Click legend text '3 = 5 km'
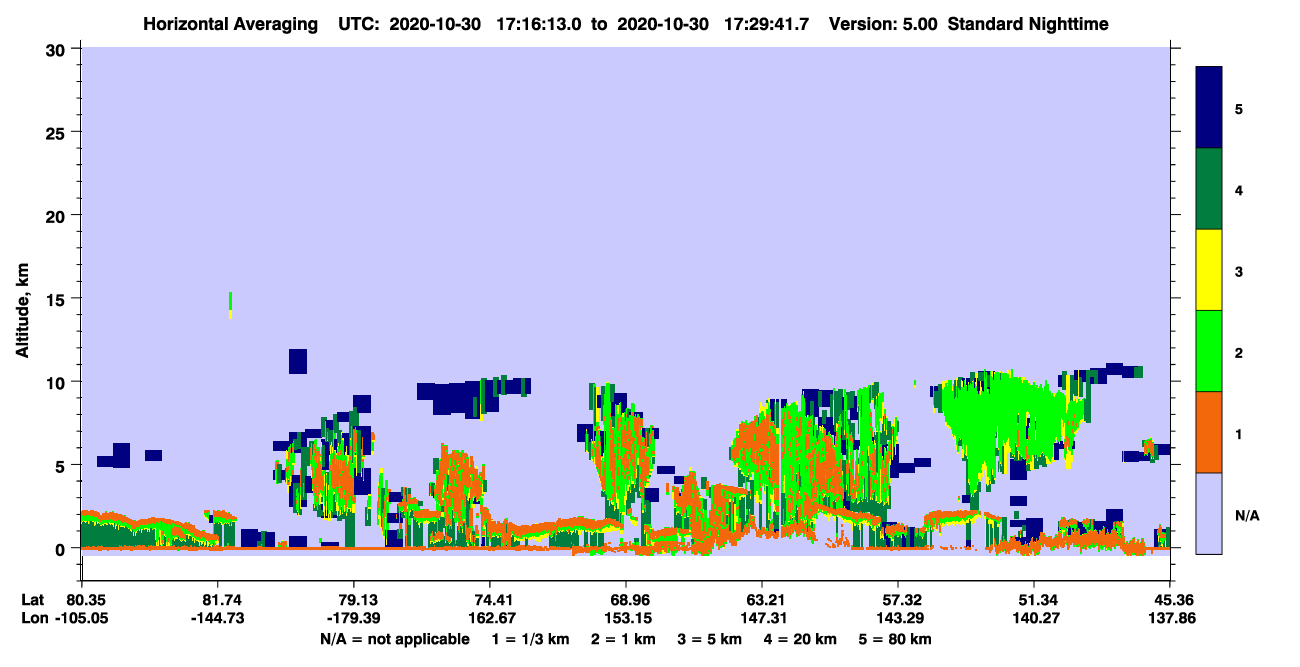 click(x=710, y=639)
